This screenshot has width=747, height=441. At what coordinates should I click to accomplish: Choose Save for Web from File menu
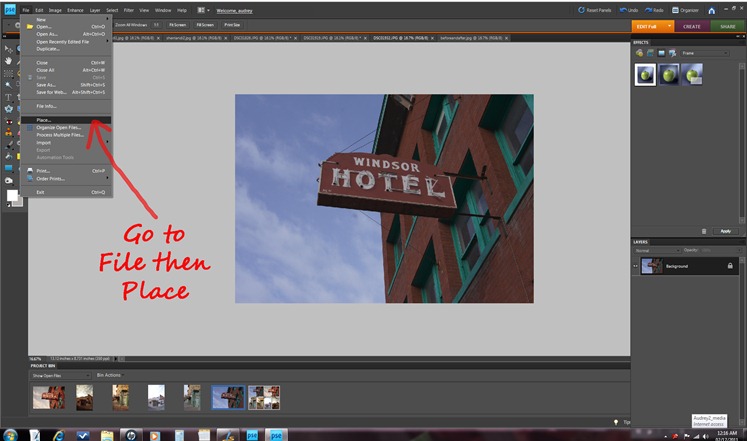[52, 91]
